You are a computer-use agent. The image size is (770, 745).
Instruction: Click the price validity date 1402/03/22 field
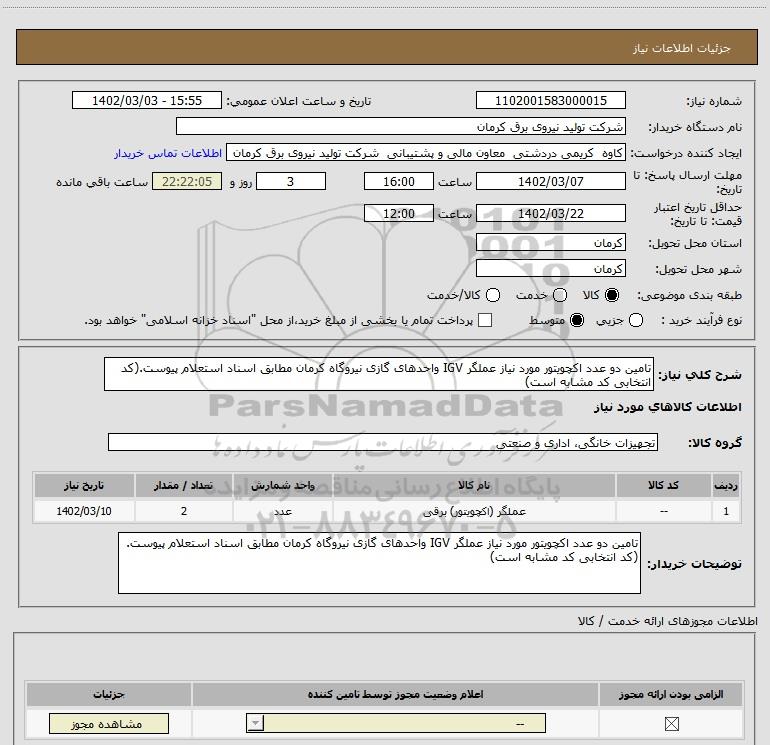pyautogui.click(x=551, y=213)
